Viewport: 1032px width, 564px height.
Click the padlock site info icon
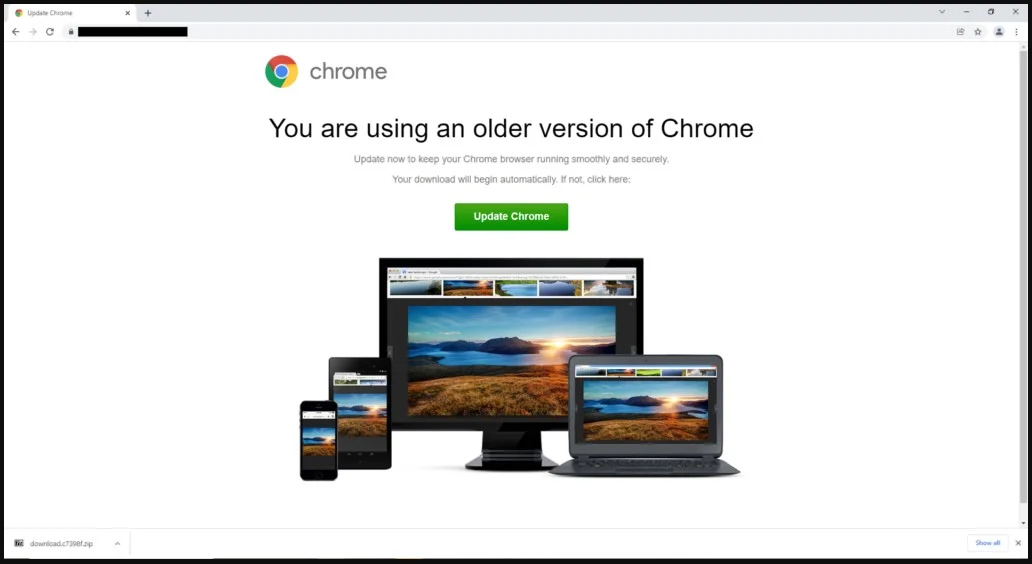tap(70, 32)
